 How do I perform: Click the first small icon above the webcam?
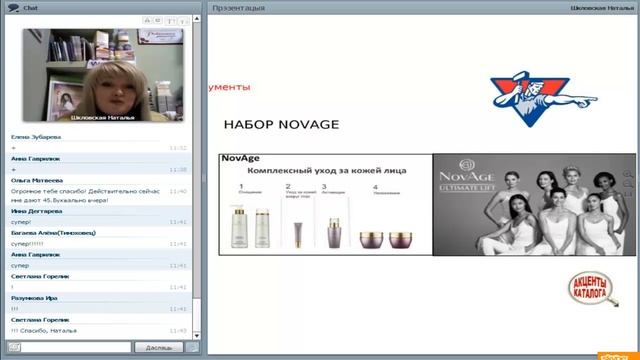coord(147,20)
